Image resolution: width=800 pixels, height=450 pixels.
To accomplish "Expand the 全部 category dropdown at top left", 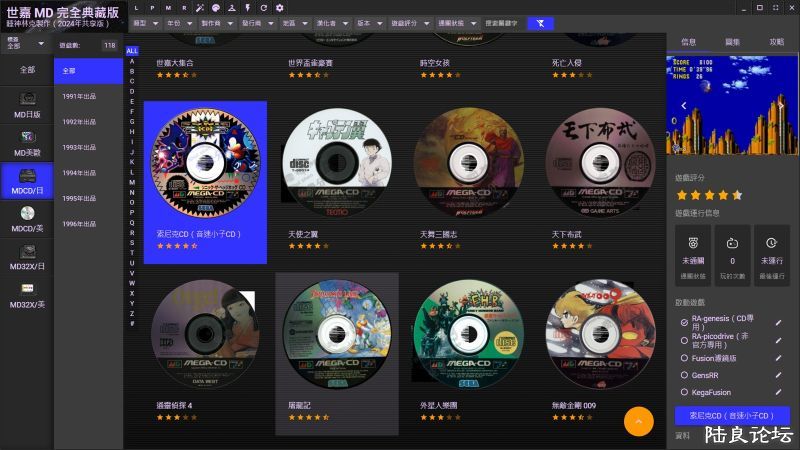I will coord(27,43).
